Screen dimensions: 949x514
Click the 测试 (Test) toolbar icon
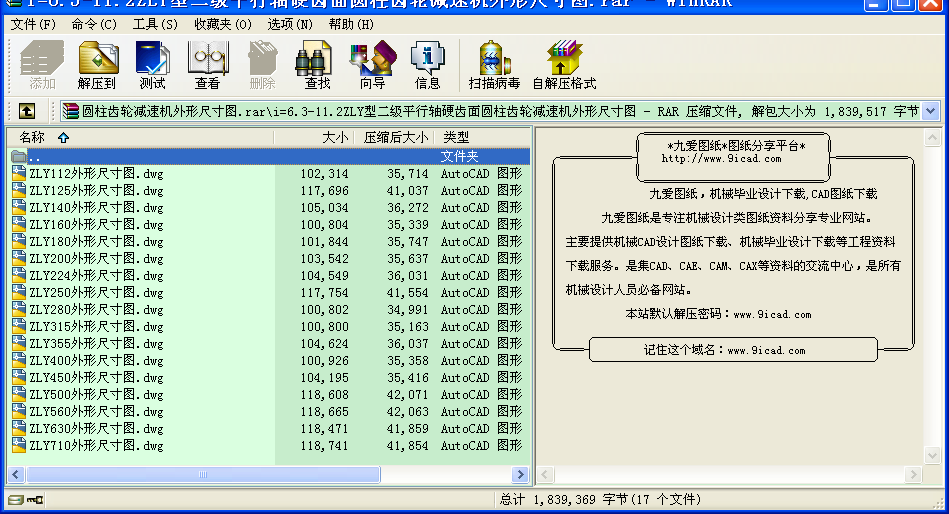click(152, 66)
